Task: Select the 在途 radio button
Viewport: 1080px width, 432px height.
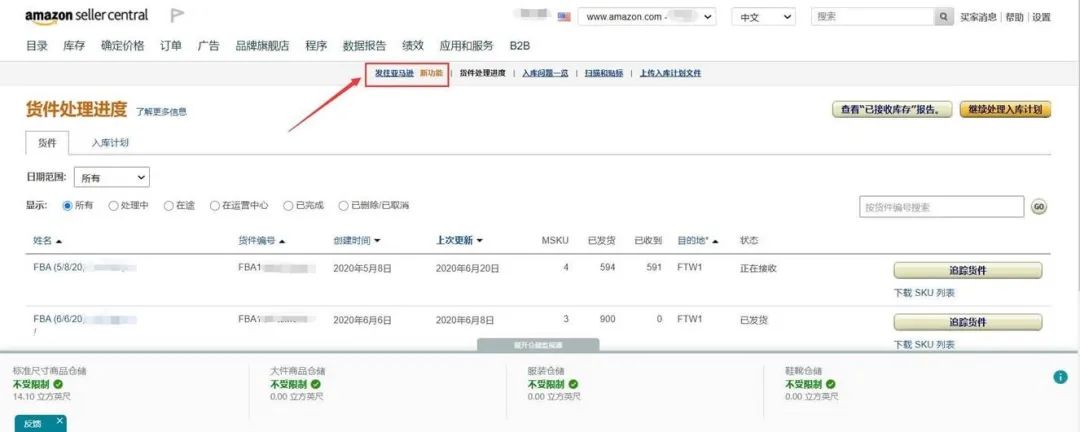Action: [x=168, y=205]
